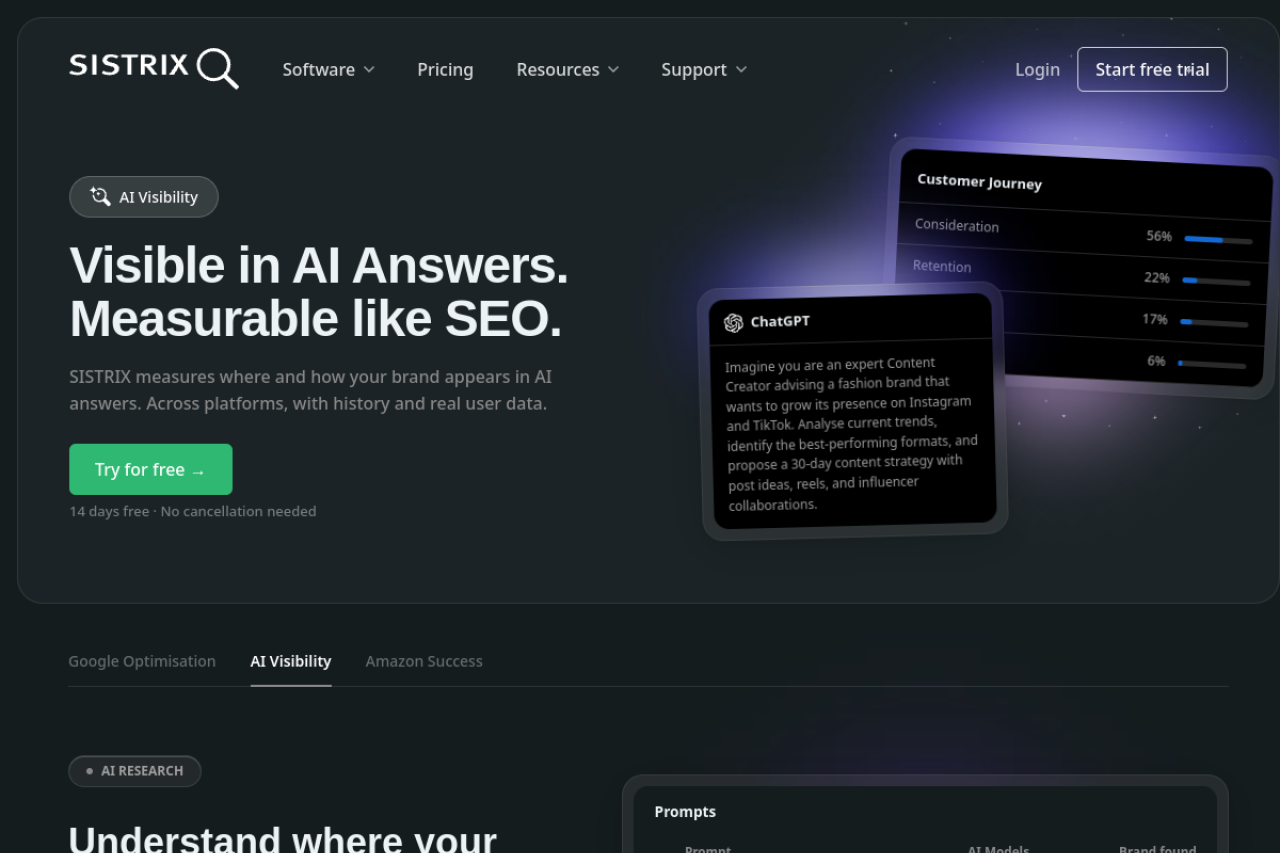
Task: Click '14 days free · No cancellation needed' text
Action: tap(193, 511)
